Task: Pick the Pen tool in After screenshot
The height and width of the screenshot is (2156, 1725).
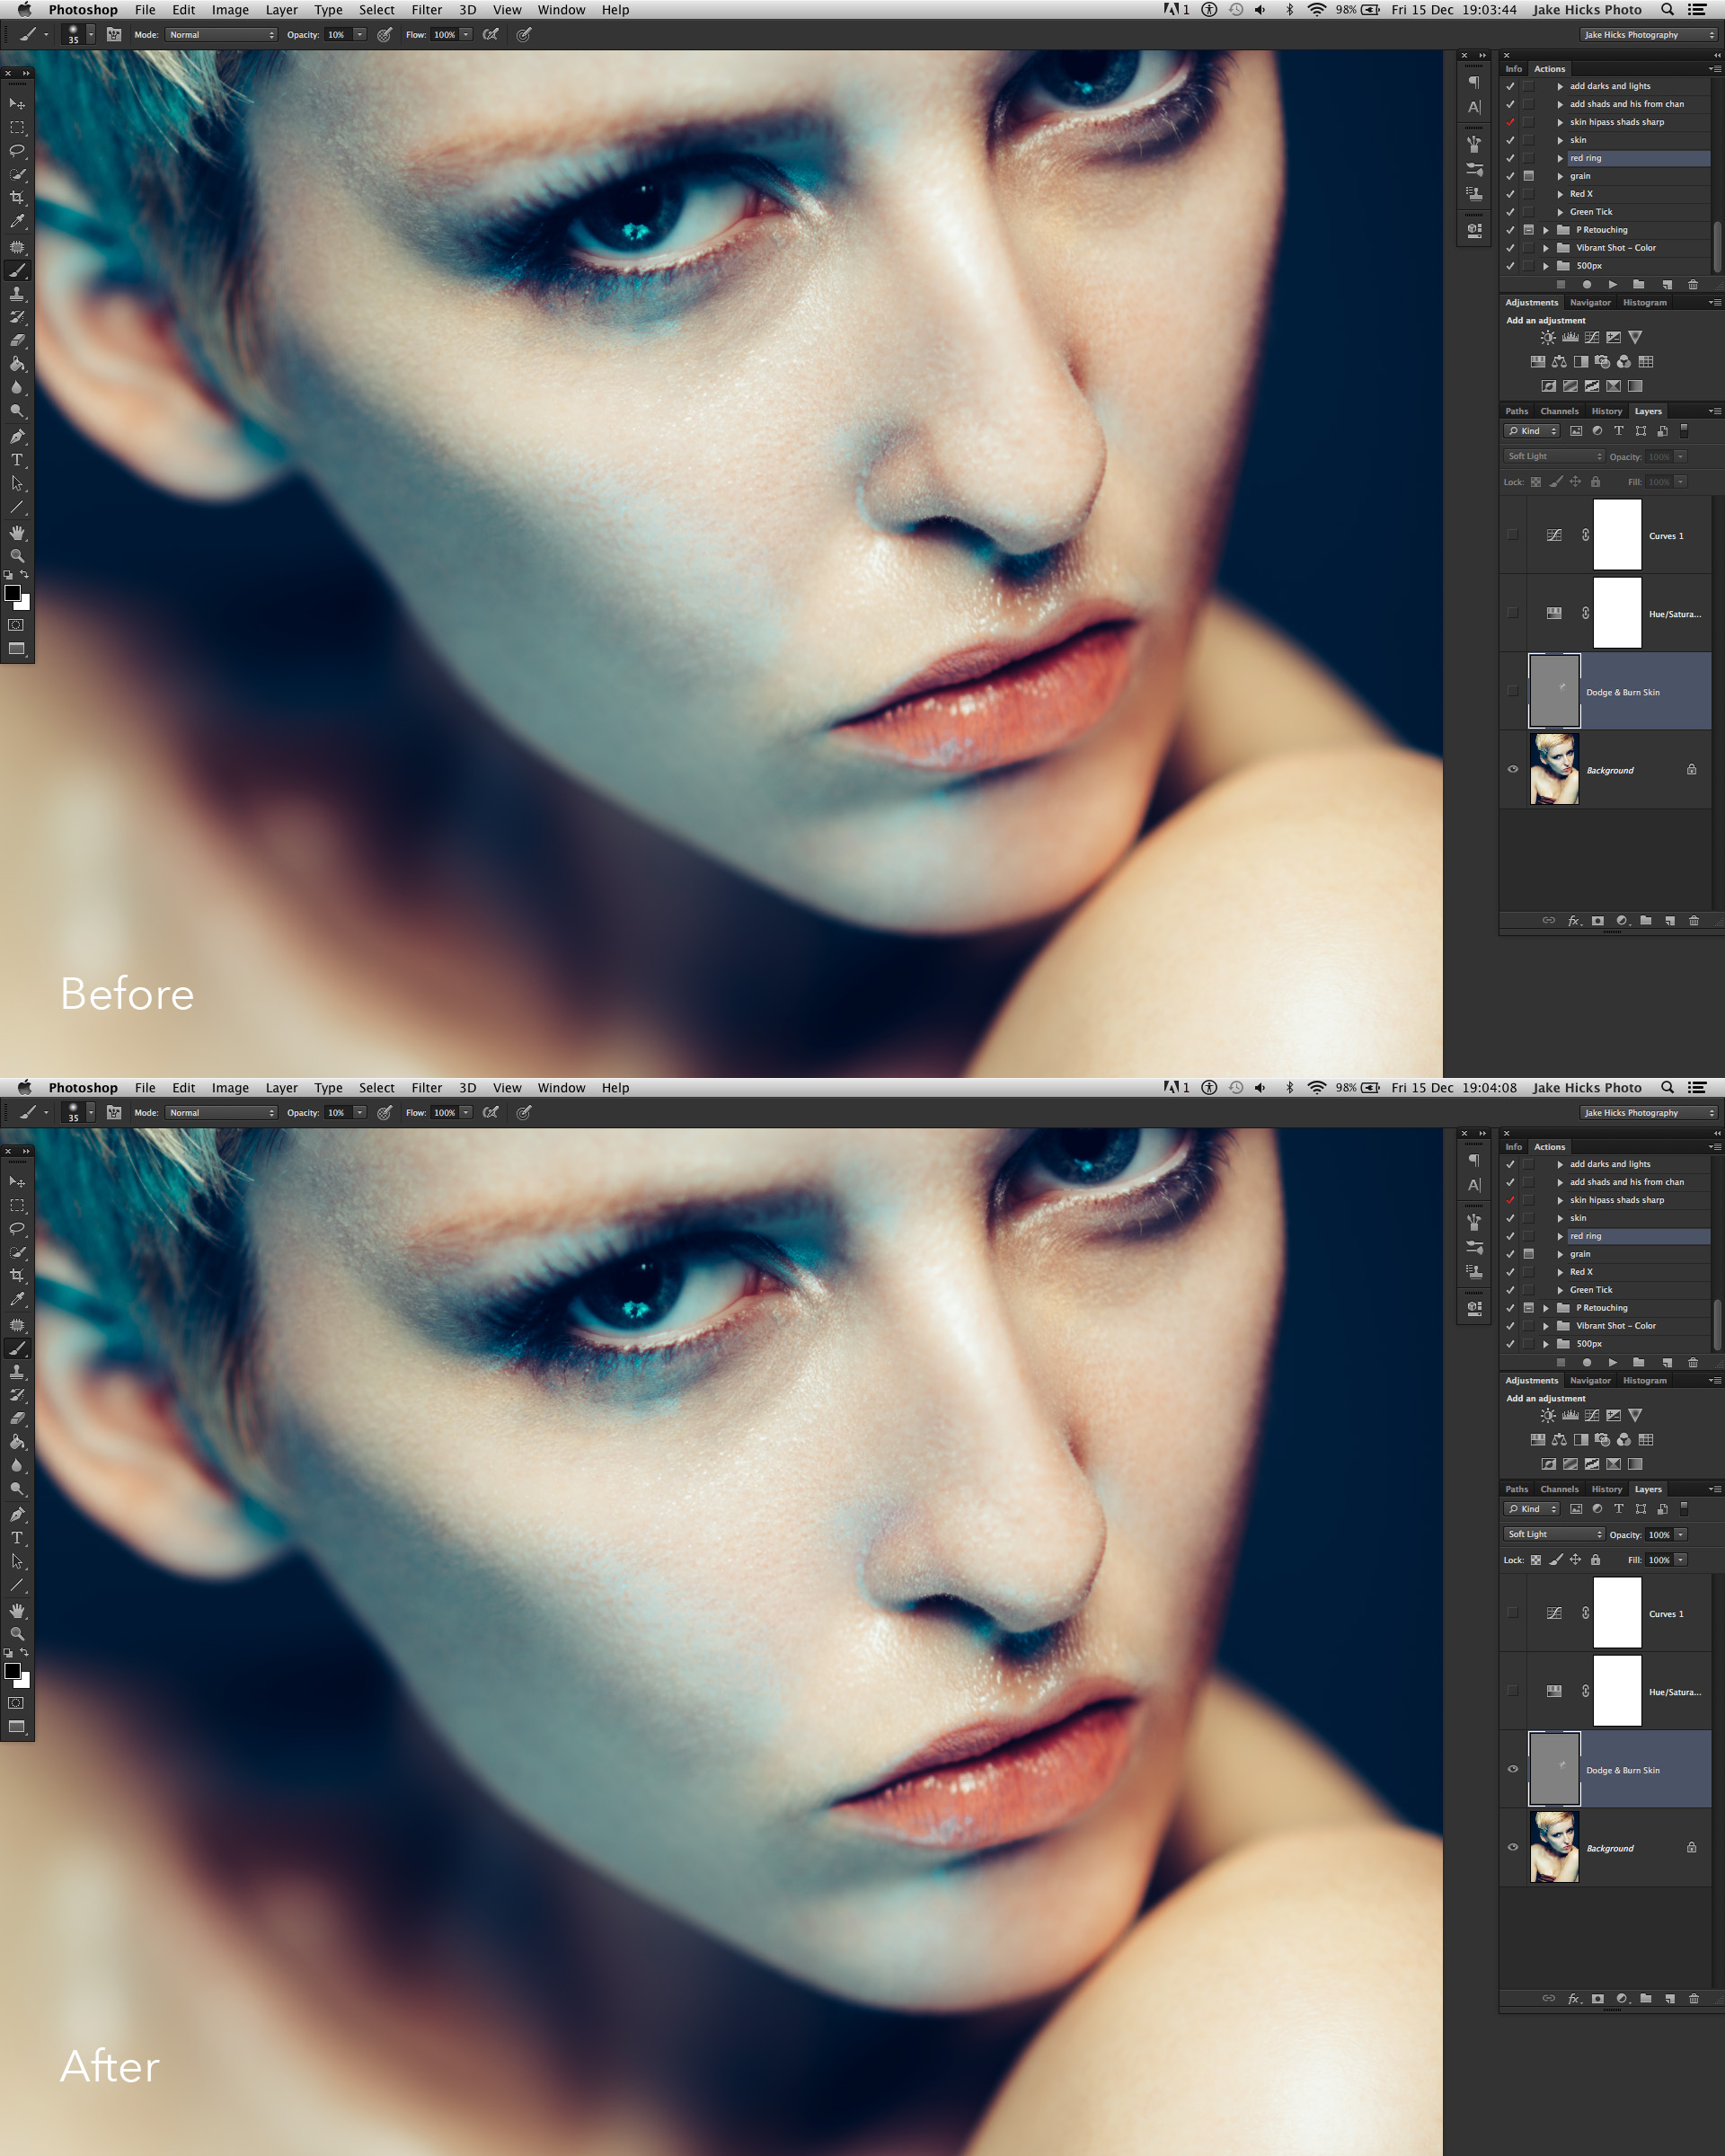Action: click(x=17, y=1514)
